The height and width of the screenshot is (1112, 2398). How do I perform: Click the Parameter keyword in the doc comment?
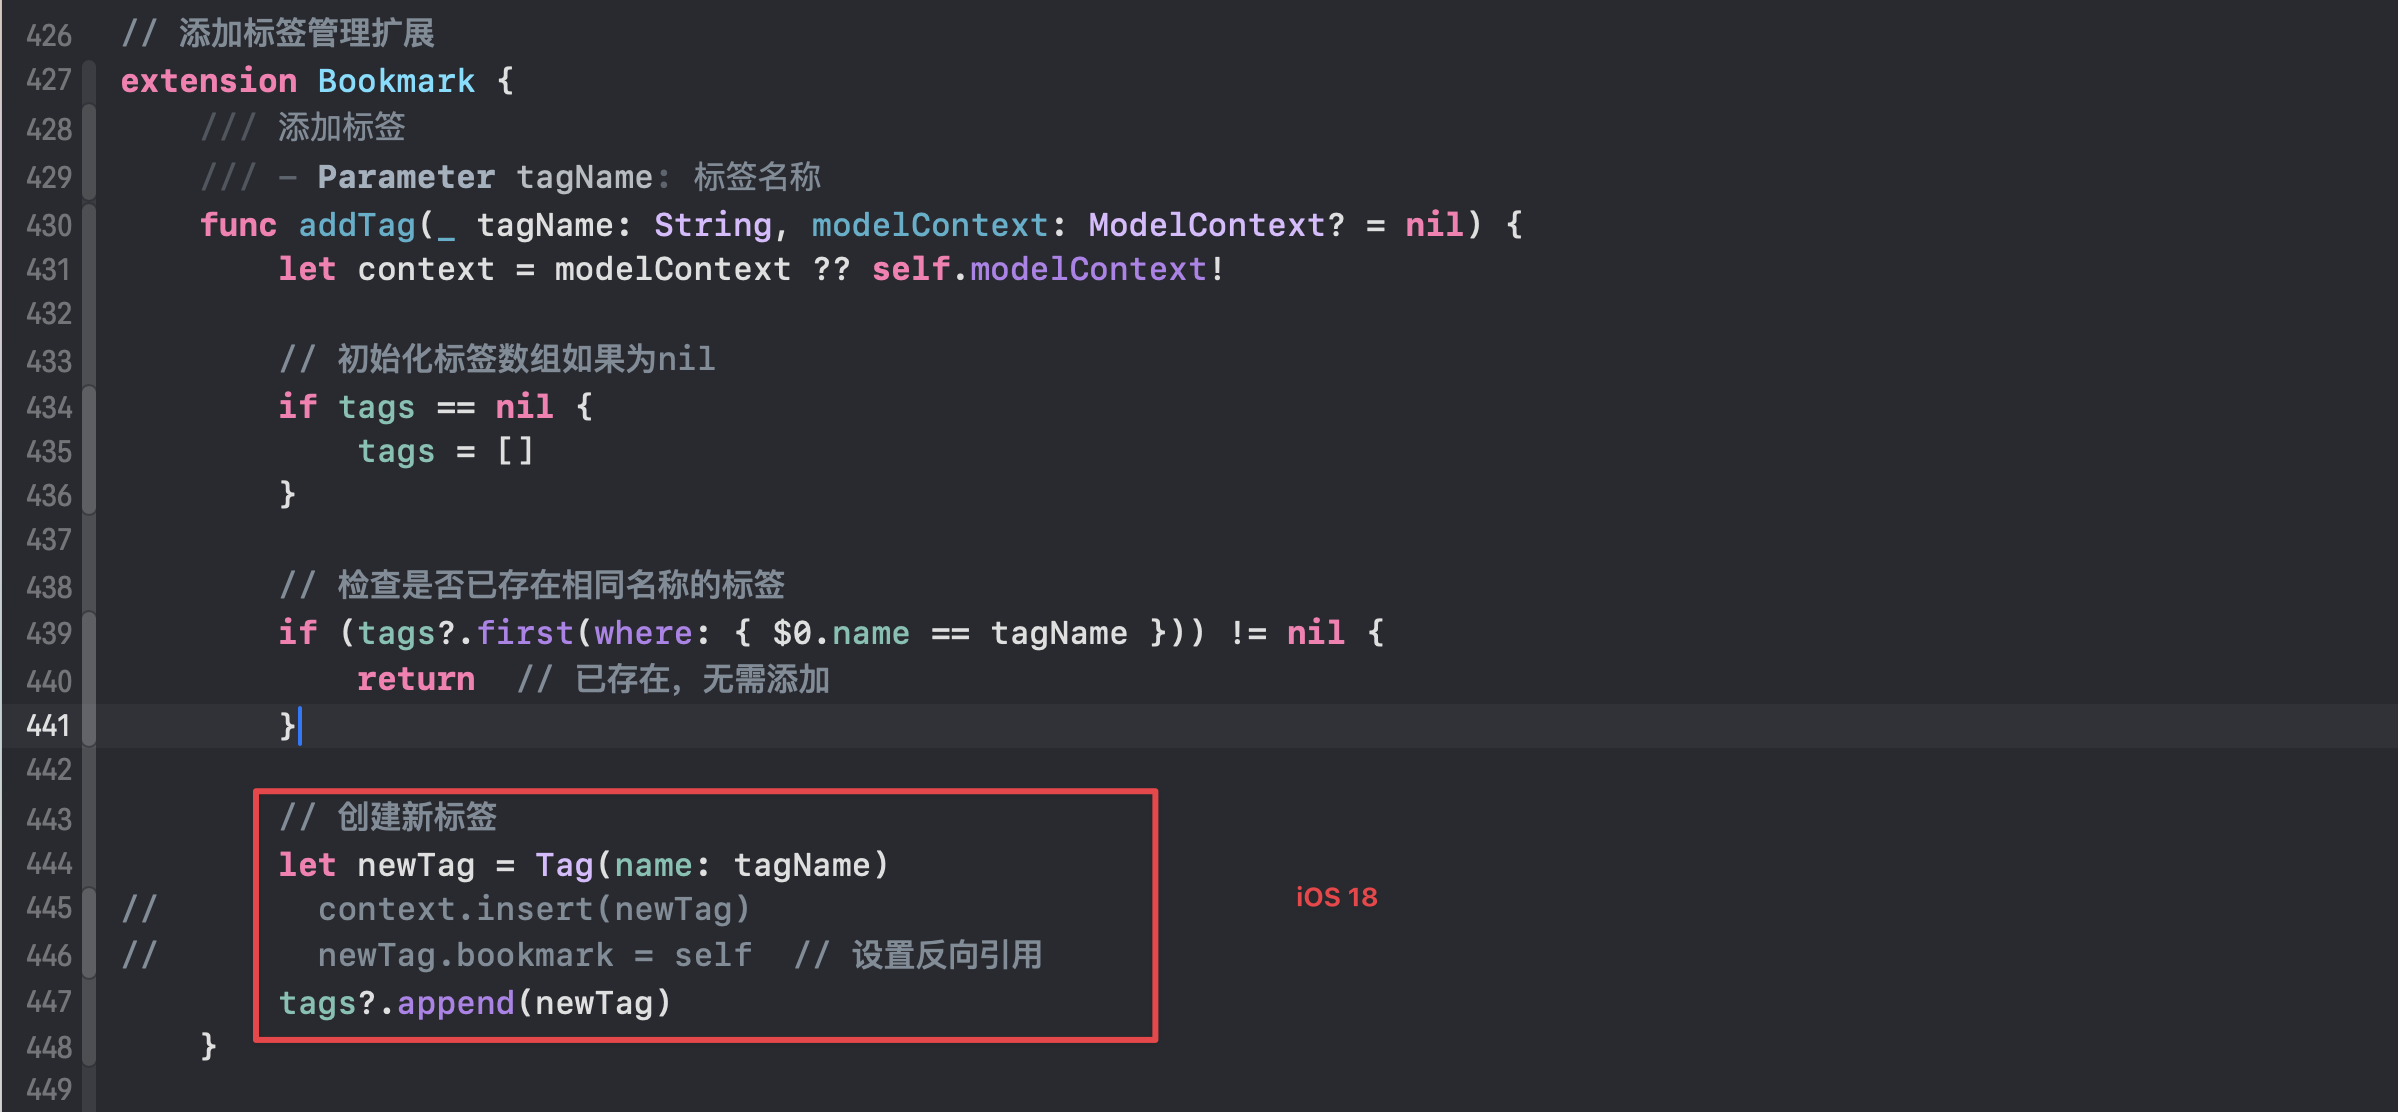pos(406,177)
